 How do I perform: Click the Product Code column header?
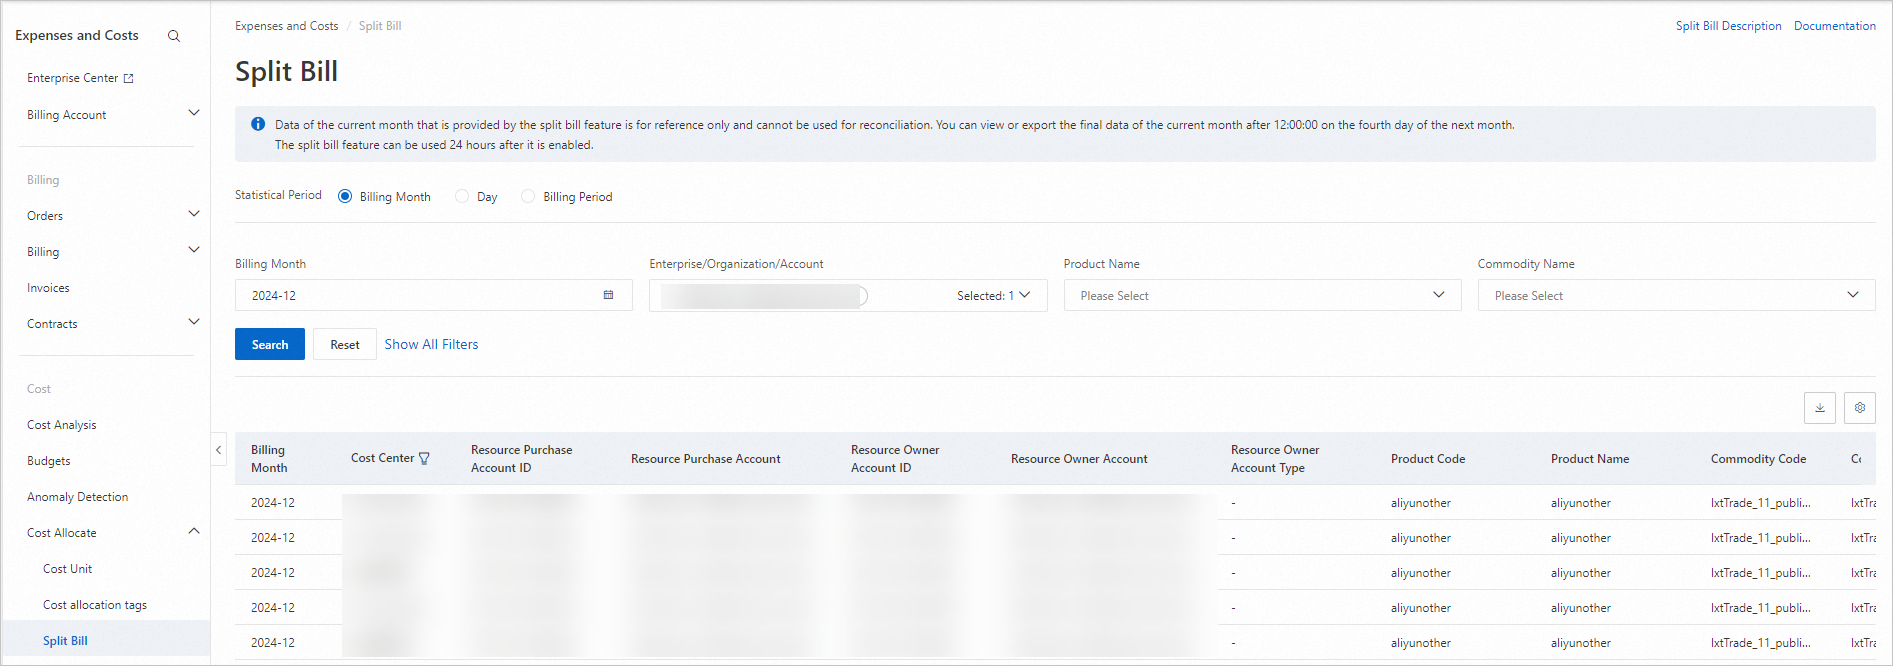1428,459
